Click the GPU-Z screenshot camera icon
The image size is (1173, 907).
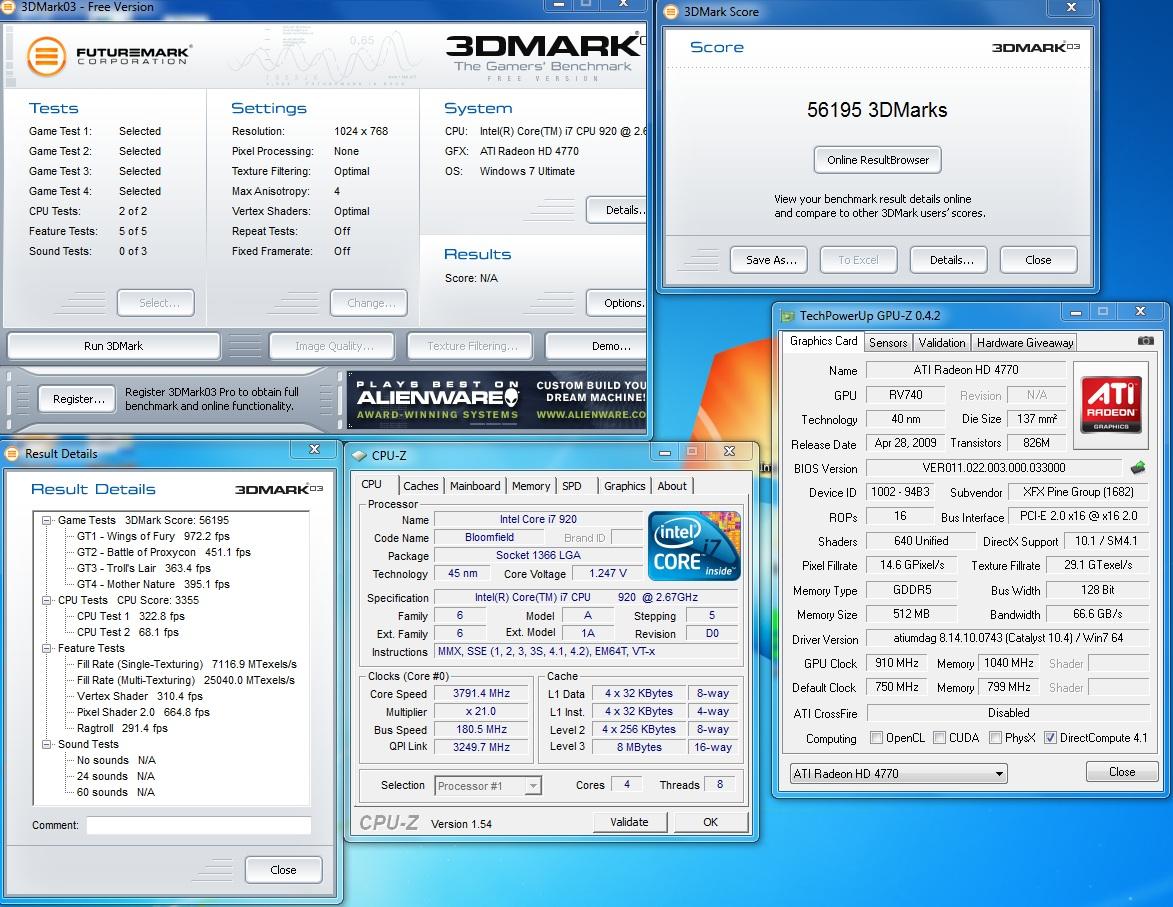(1145, 340)
